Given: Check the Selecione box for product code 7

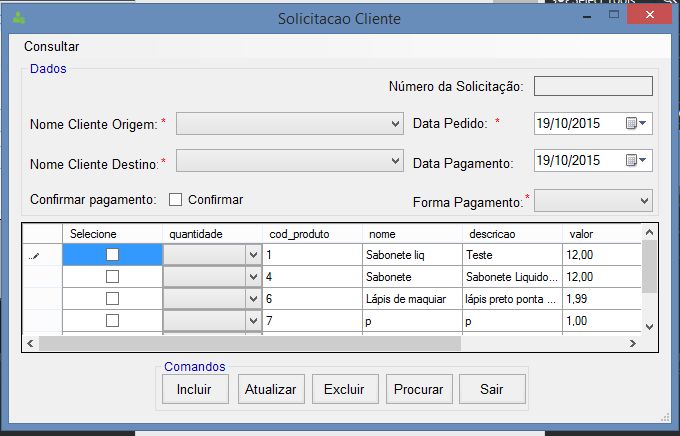Looking at the screenshot, I should [x=112, y=321].
